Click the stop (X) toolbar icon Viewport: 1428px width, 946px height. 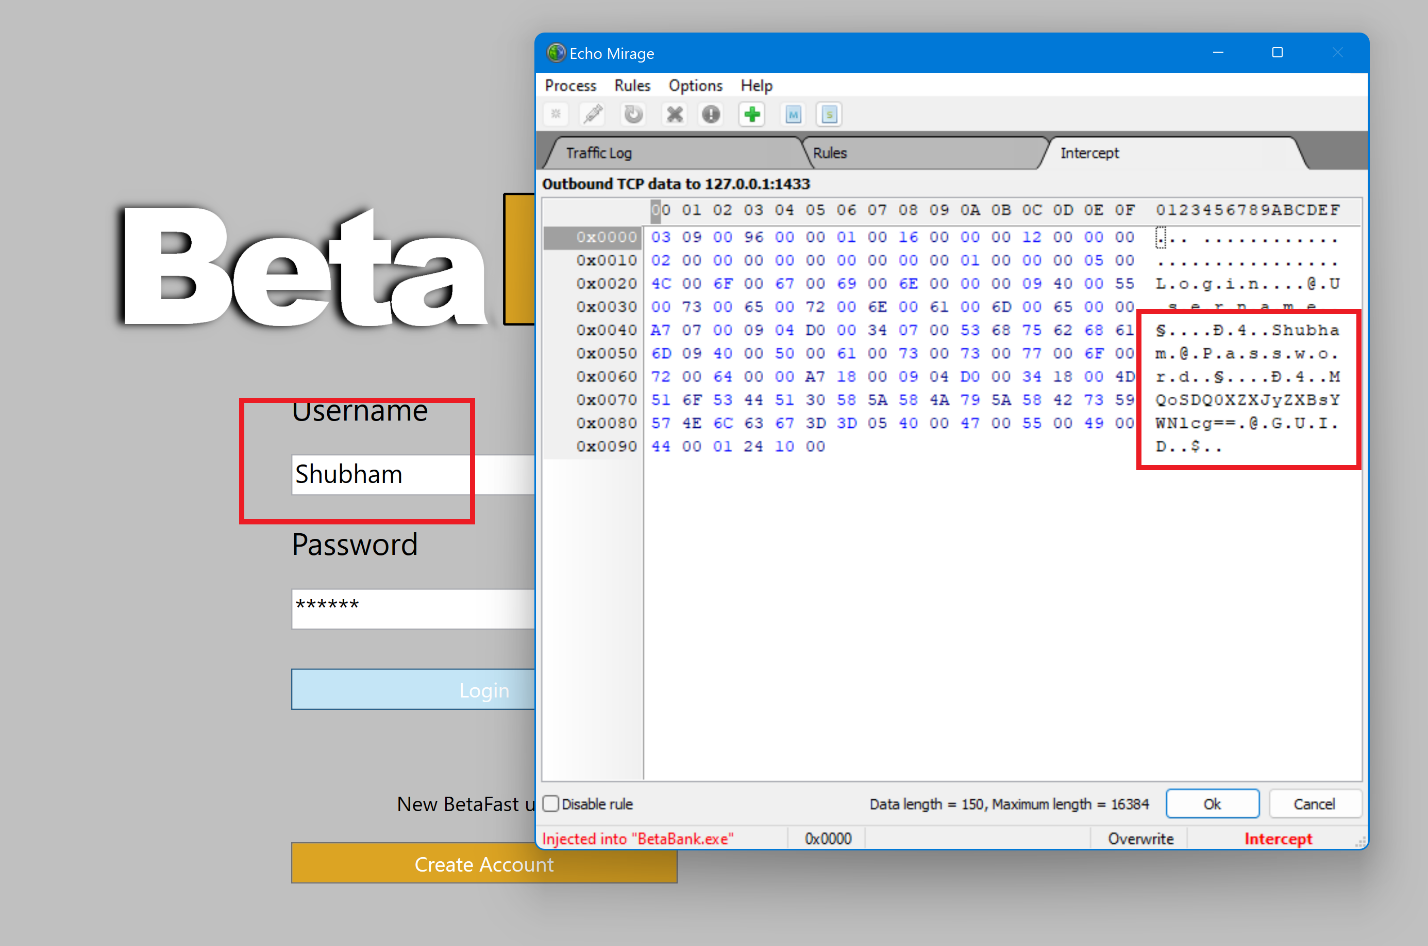point(674,113)
